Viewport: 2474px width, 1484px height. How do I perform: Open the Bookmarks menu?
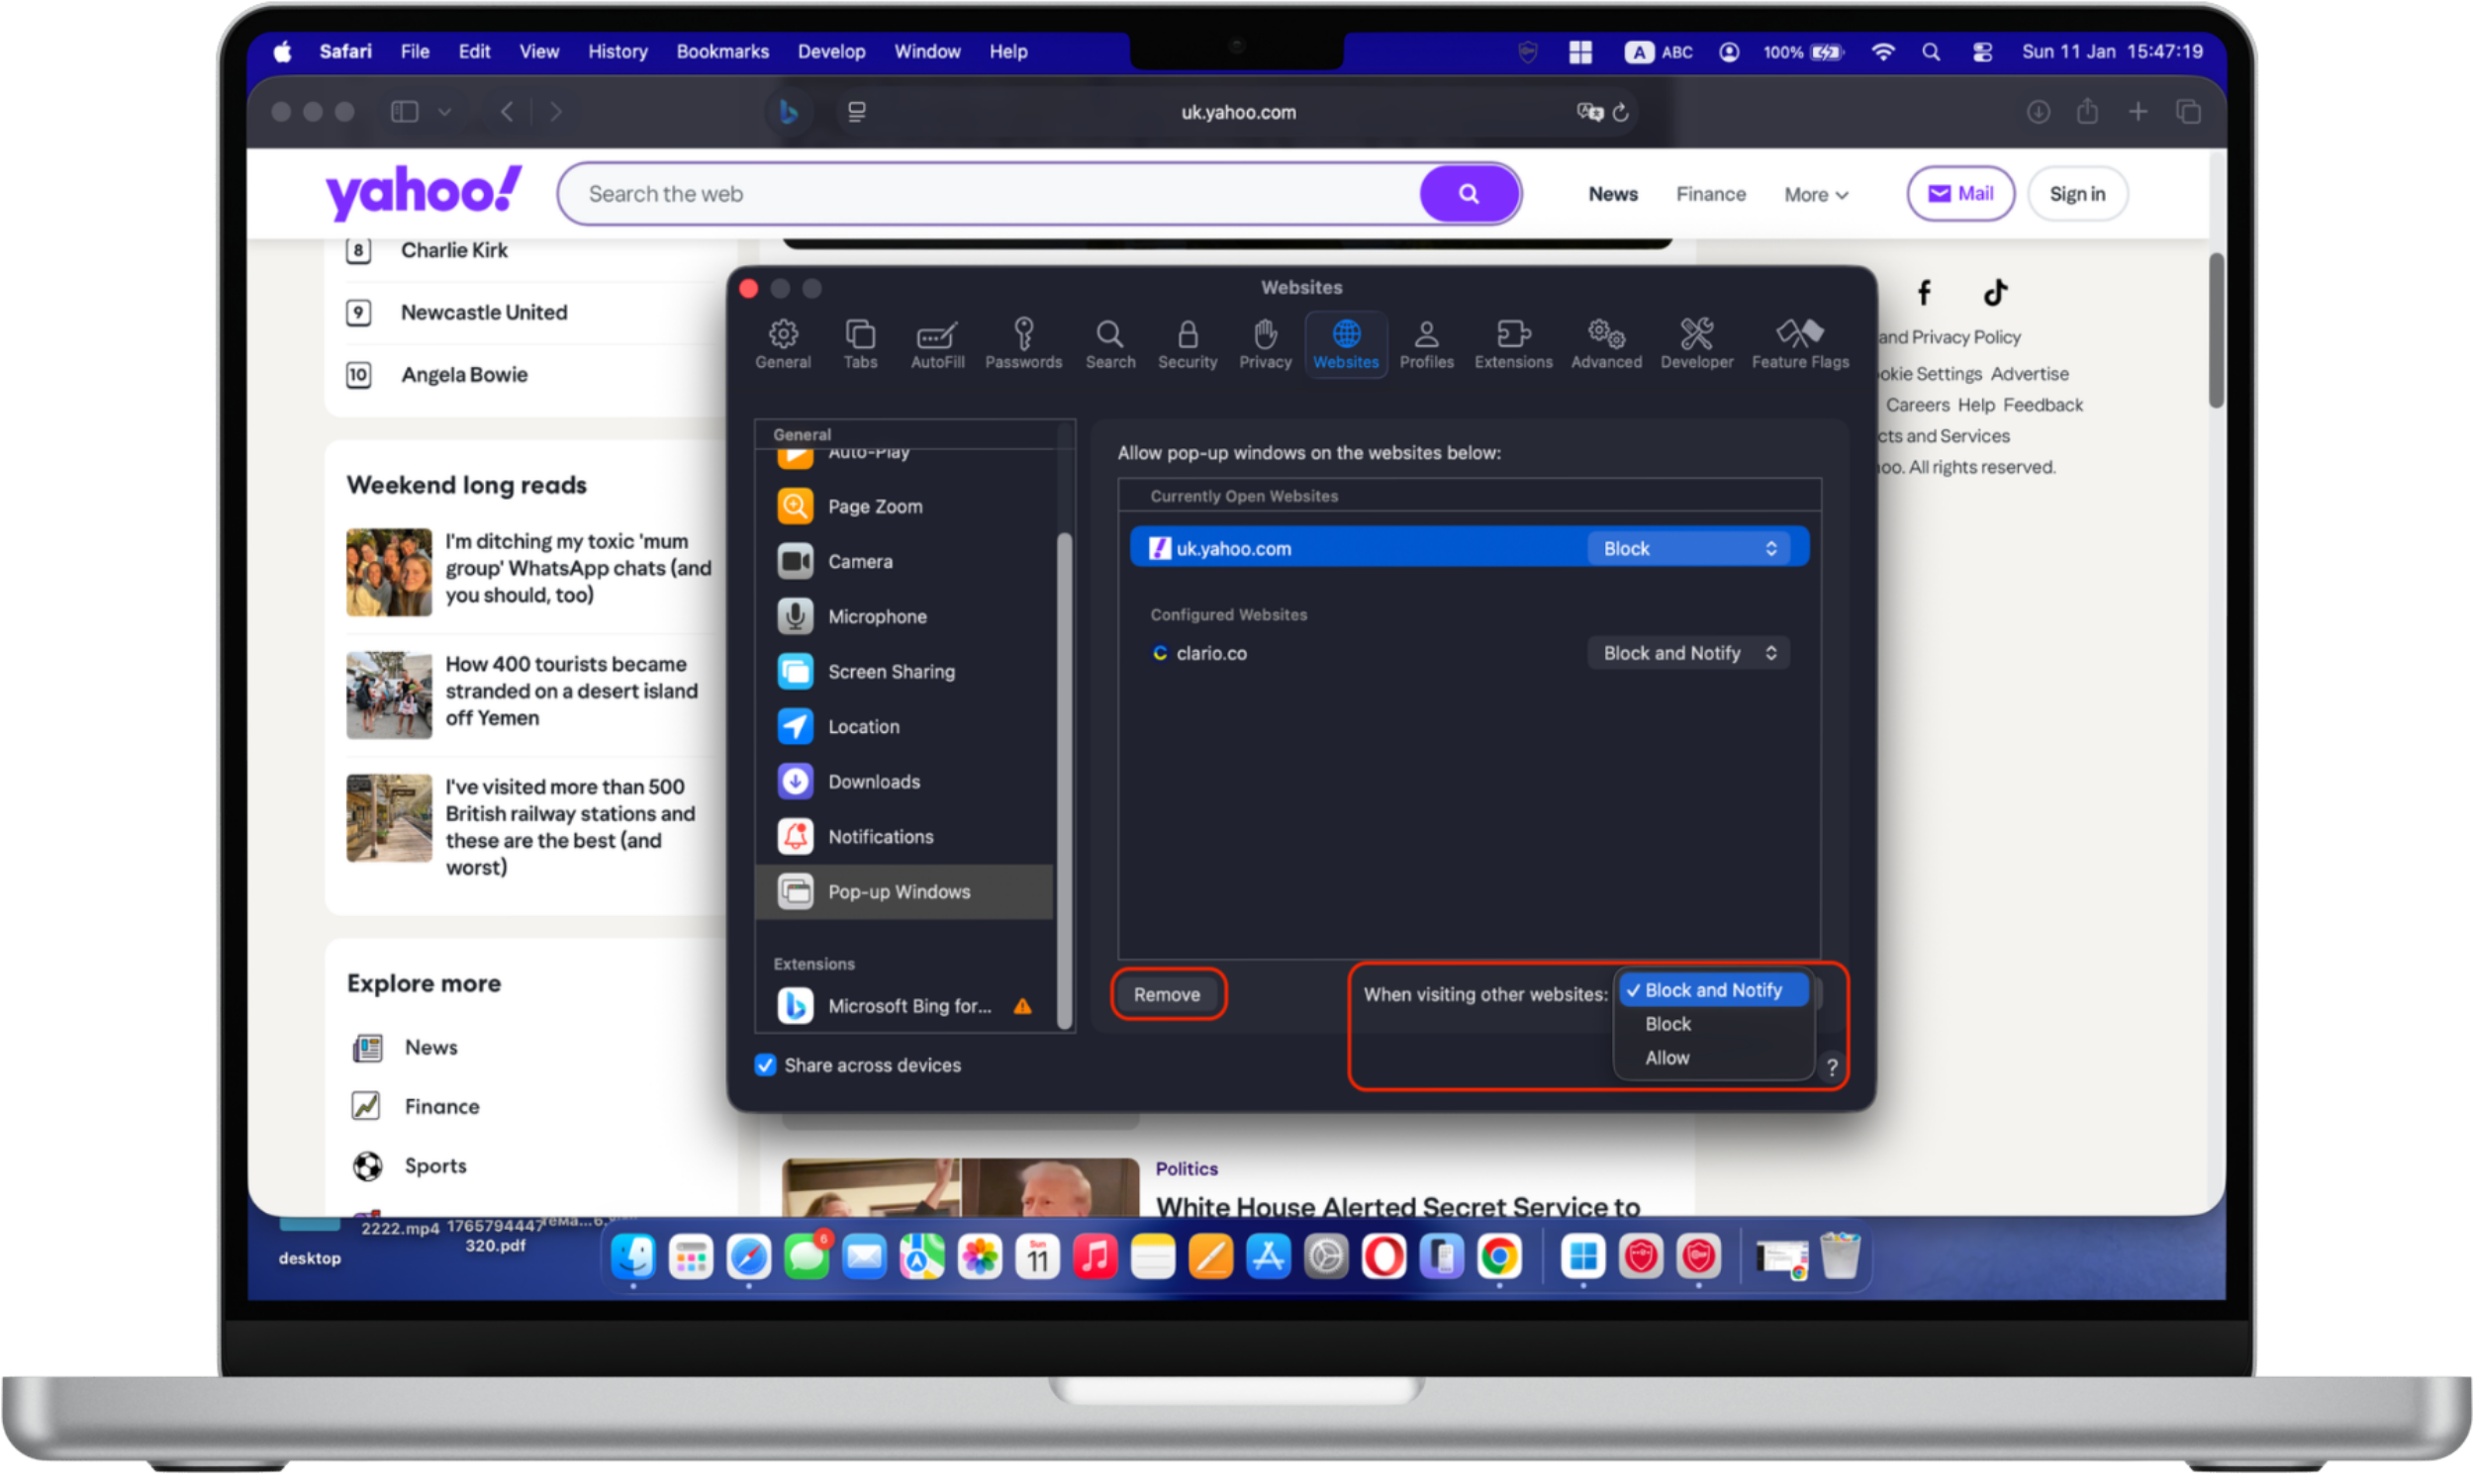722,51
